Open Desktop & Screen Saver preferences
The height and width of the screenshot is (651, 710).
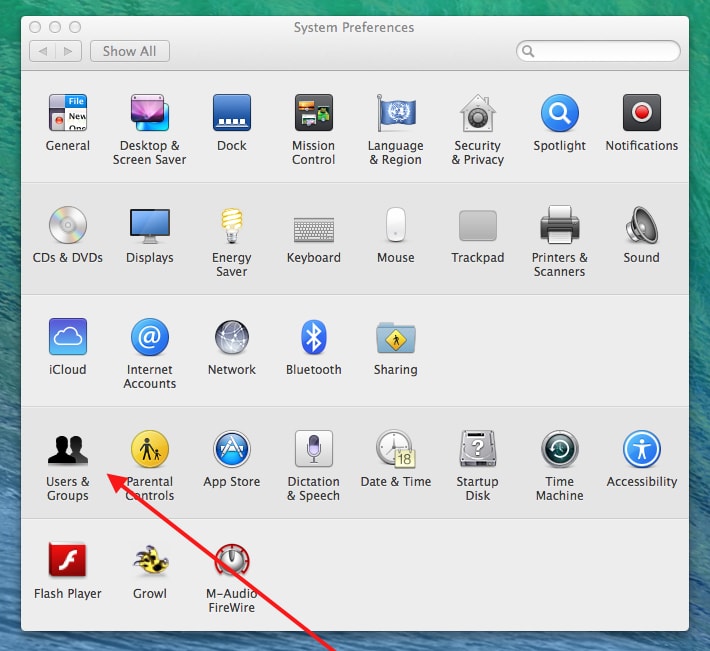[x=150, y=112]
